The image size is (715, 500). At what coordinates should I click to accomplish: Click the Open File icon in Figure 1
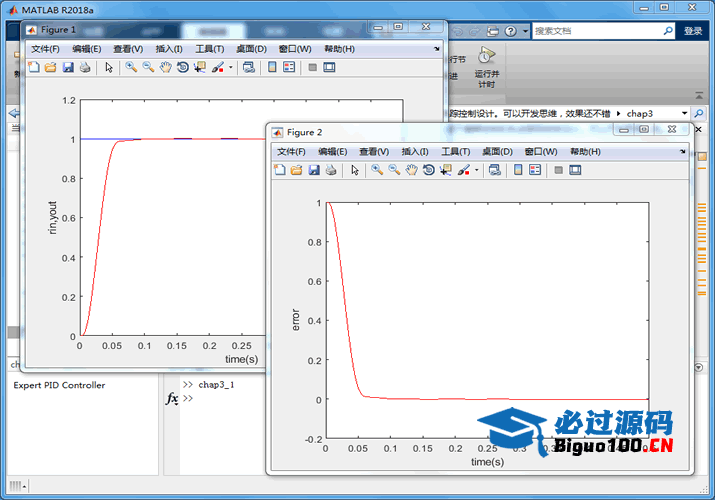51,68
